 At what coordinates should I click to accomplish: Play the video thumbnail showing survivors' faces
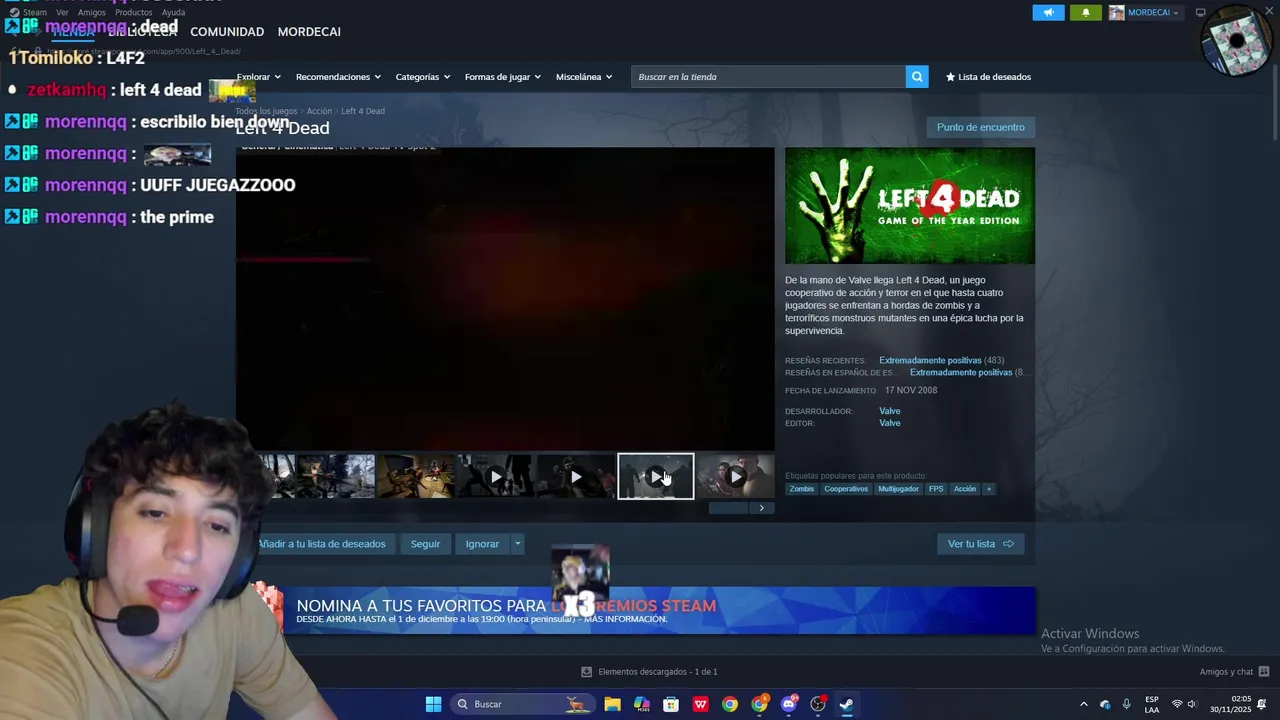[735, 477]
